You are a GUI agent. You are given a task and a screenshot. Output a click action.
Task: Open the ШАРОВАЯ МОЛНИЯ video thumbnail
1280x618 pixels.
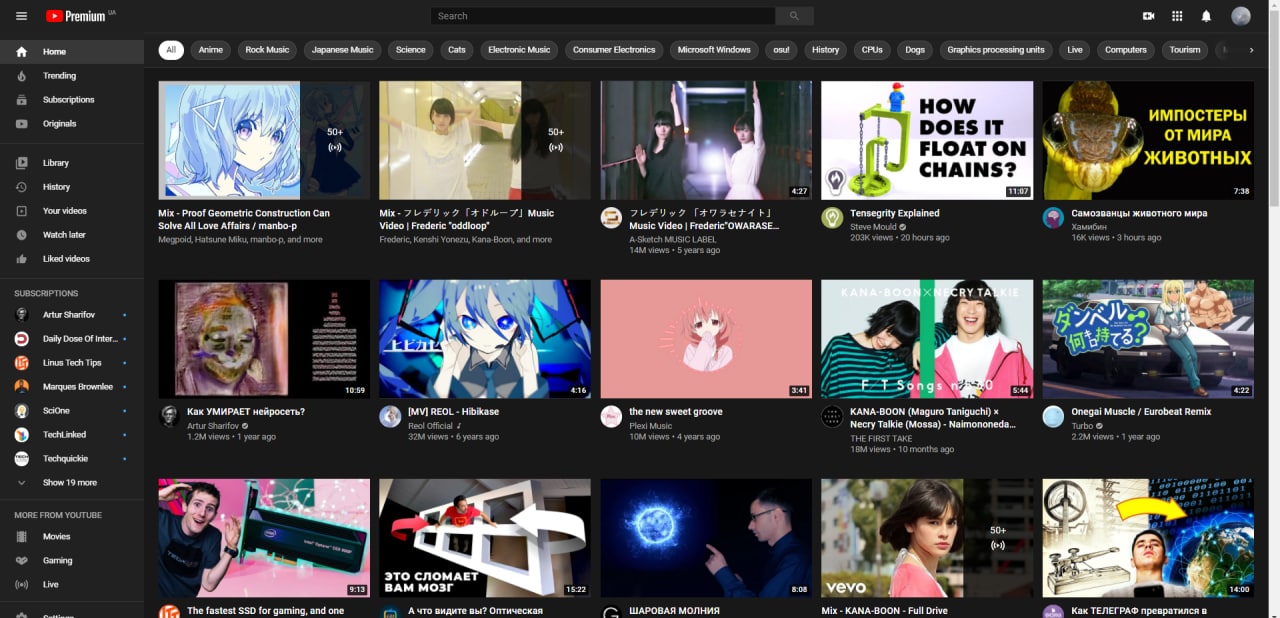pos(706,538)
